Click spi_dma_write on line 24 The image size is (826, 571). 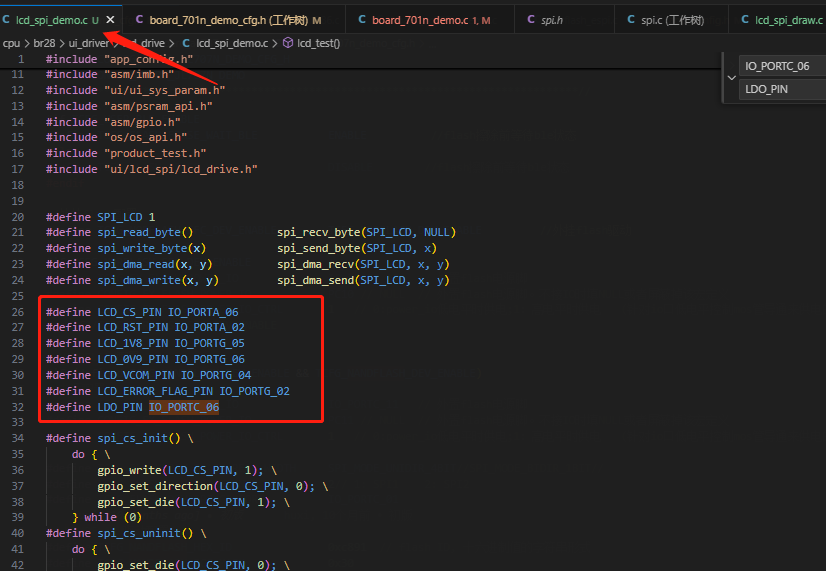(139, 280)
